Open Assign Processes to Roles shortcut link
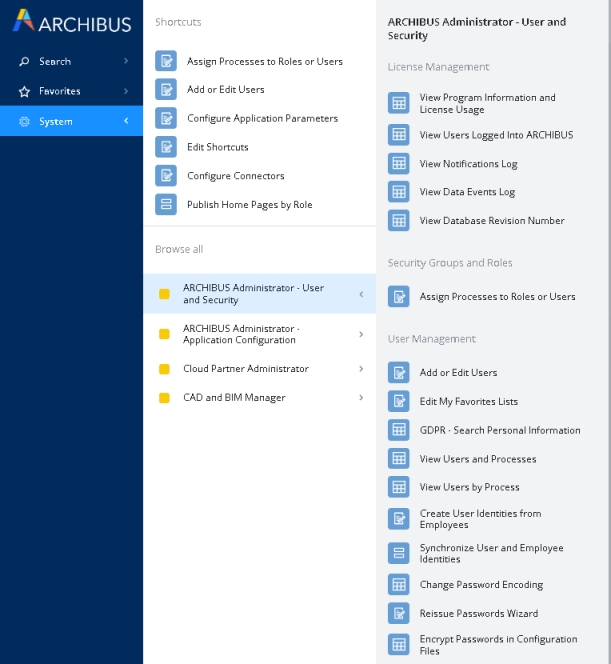The height and width of the screenshot is (664, 611). point(265,61)
